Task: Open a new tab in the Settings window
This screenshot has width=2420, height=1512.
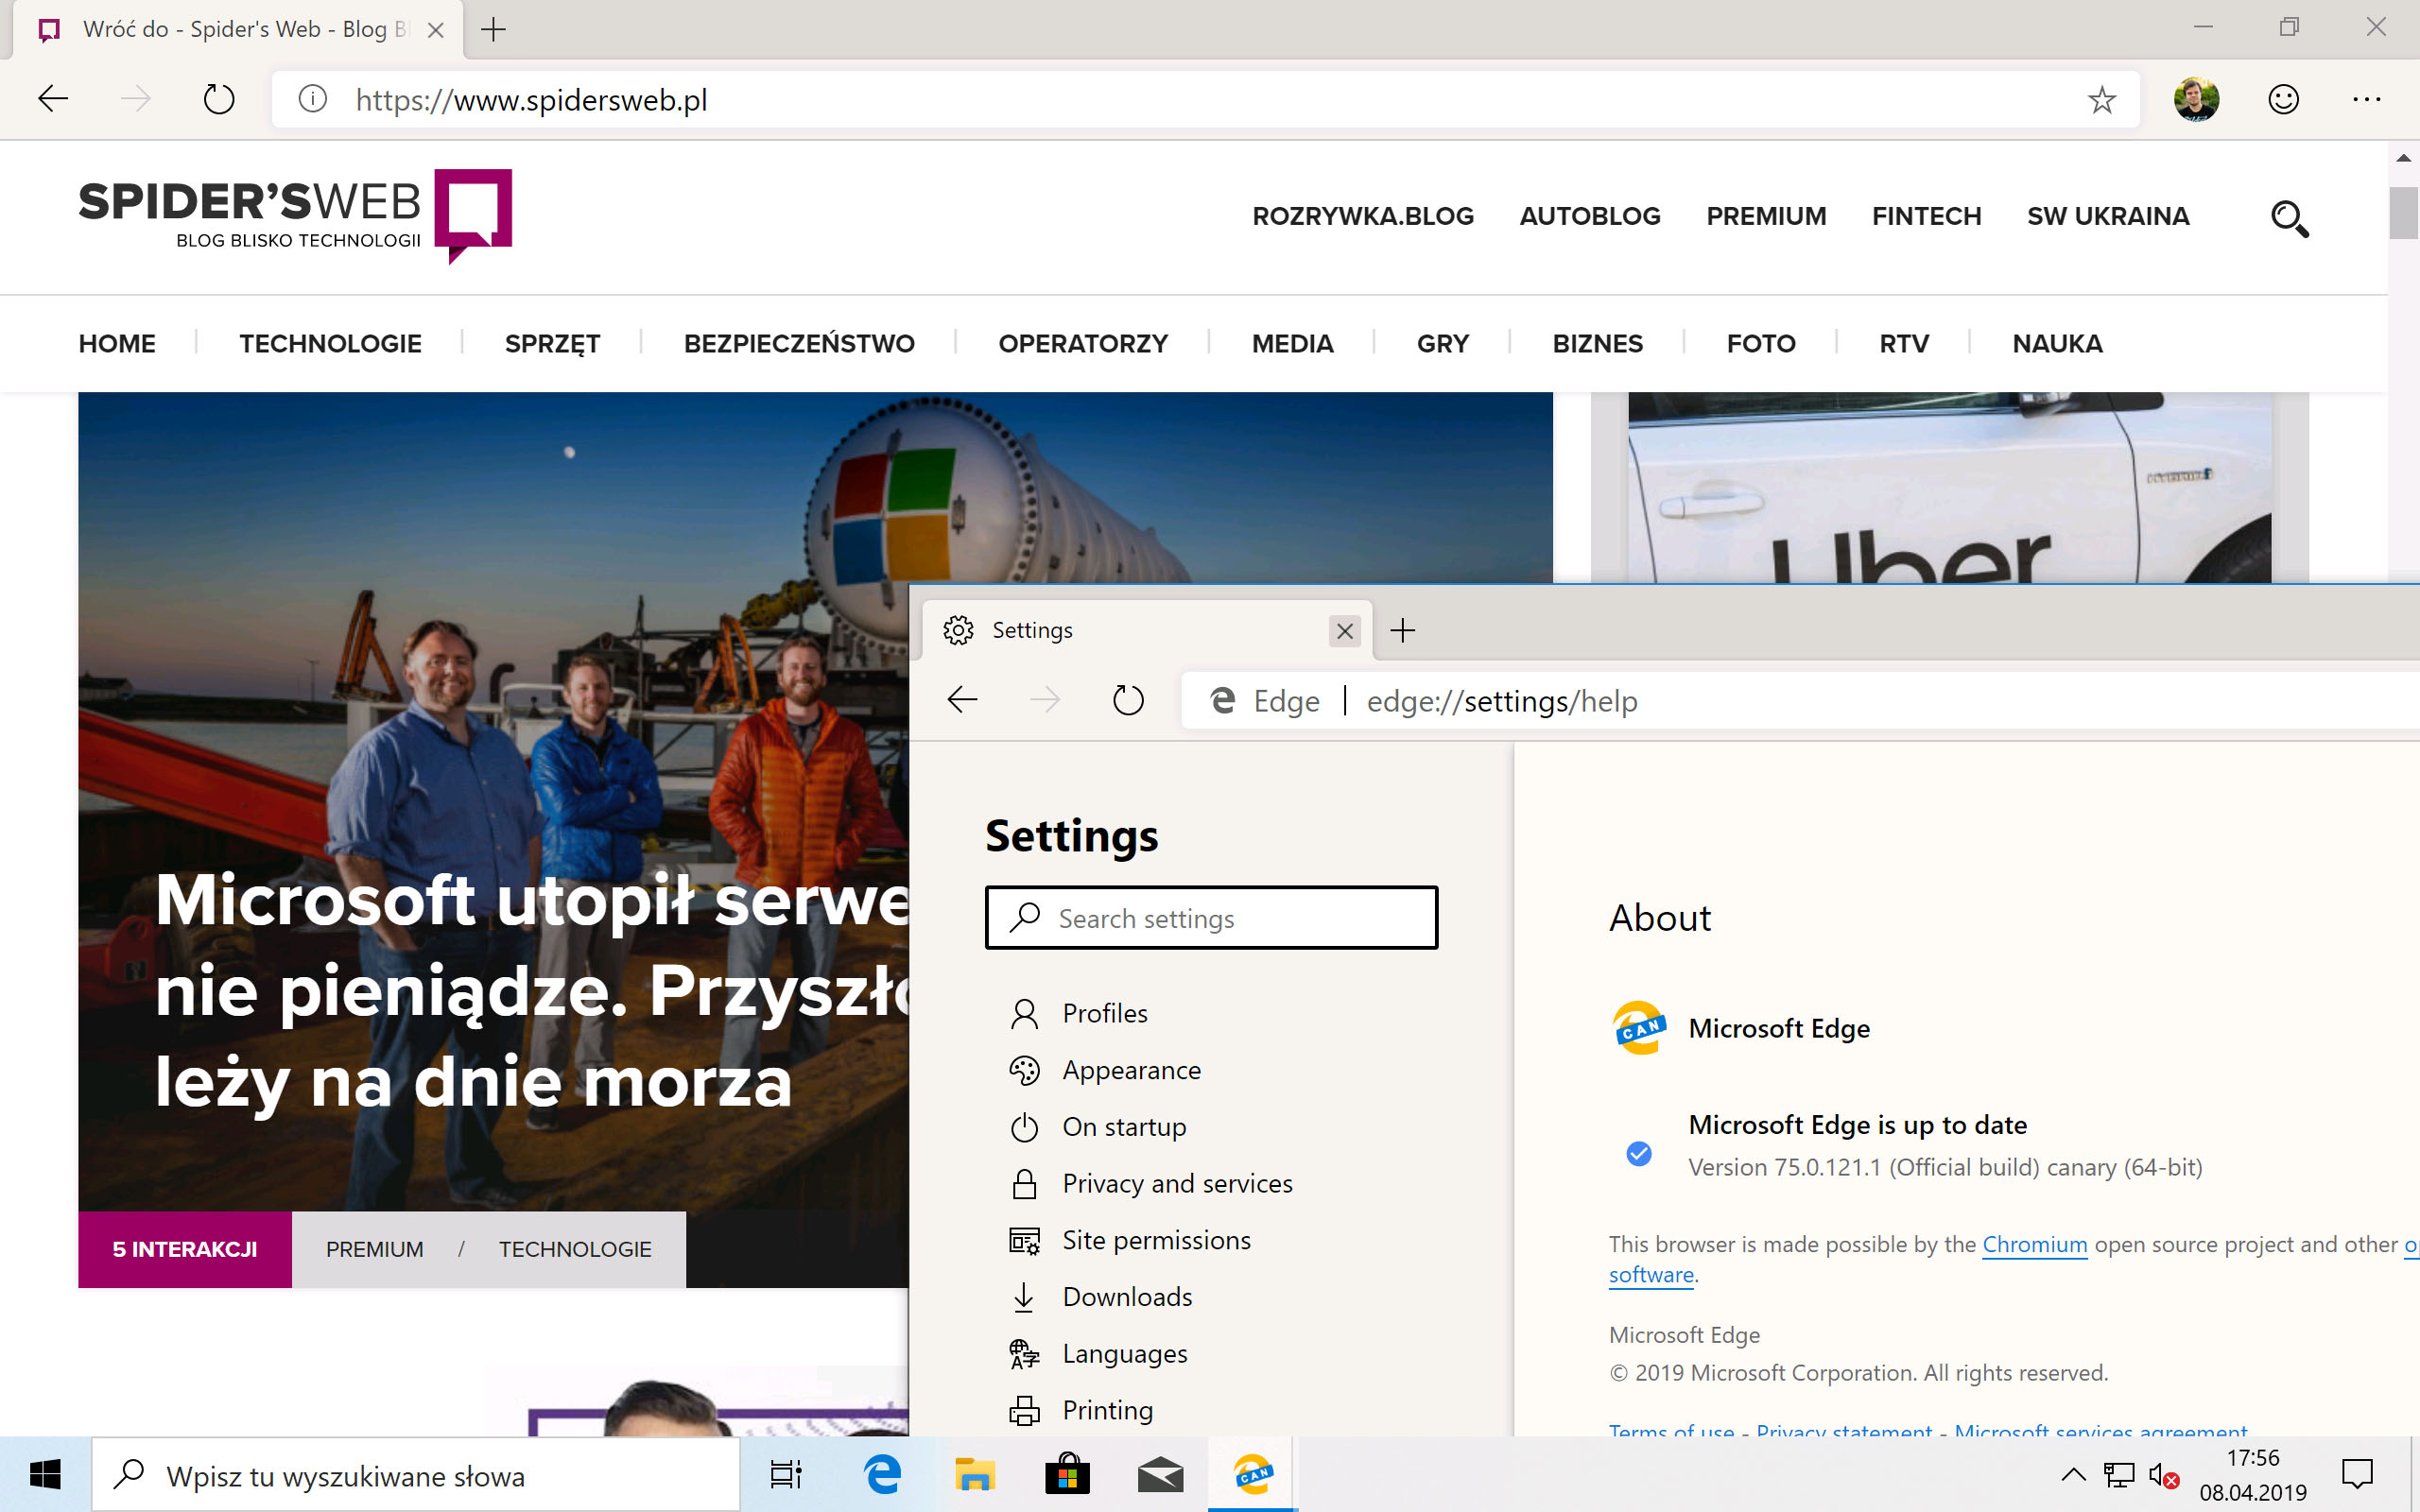Action: (1402, 630)
